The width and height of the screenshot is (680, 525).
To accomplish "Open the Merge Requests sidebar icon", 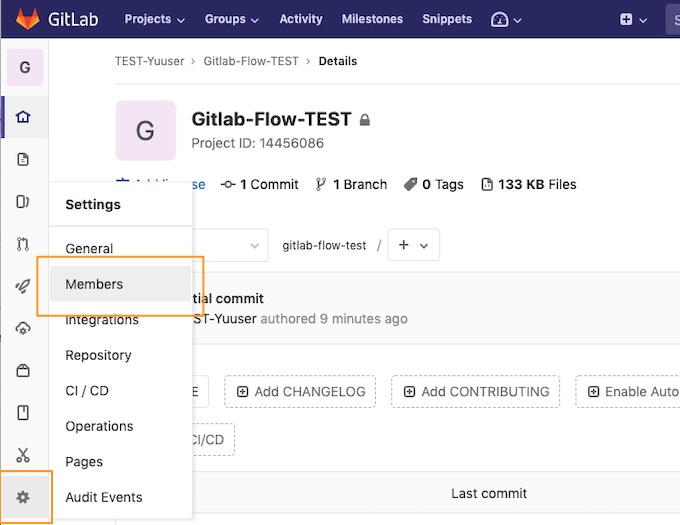I will click(23, 244).
